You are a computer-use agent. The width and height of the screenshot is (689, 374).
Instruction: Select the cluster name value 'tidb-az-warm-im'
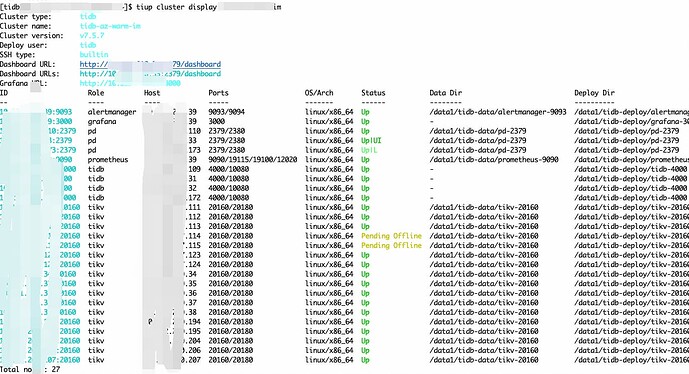(x=110, y=26)
